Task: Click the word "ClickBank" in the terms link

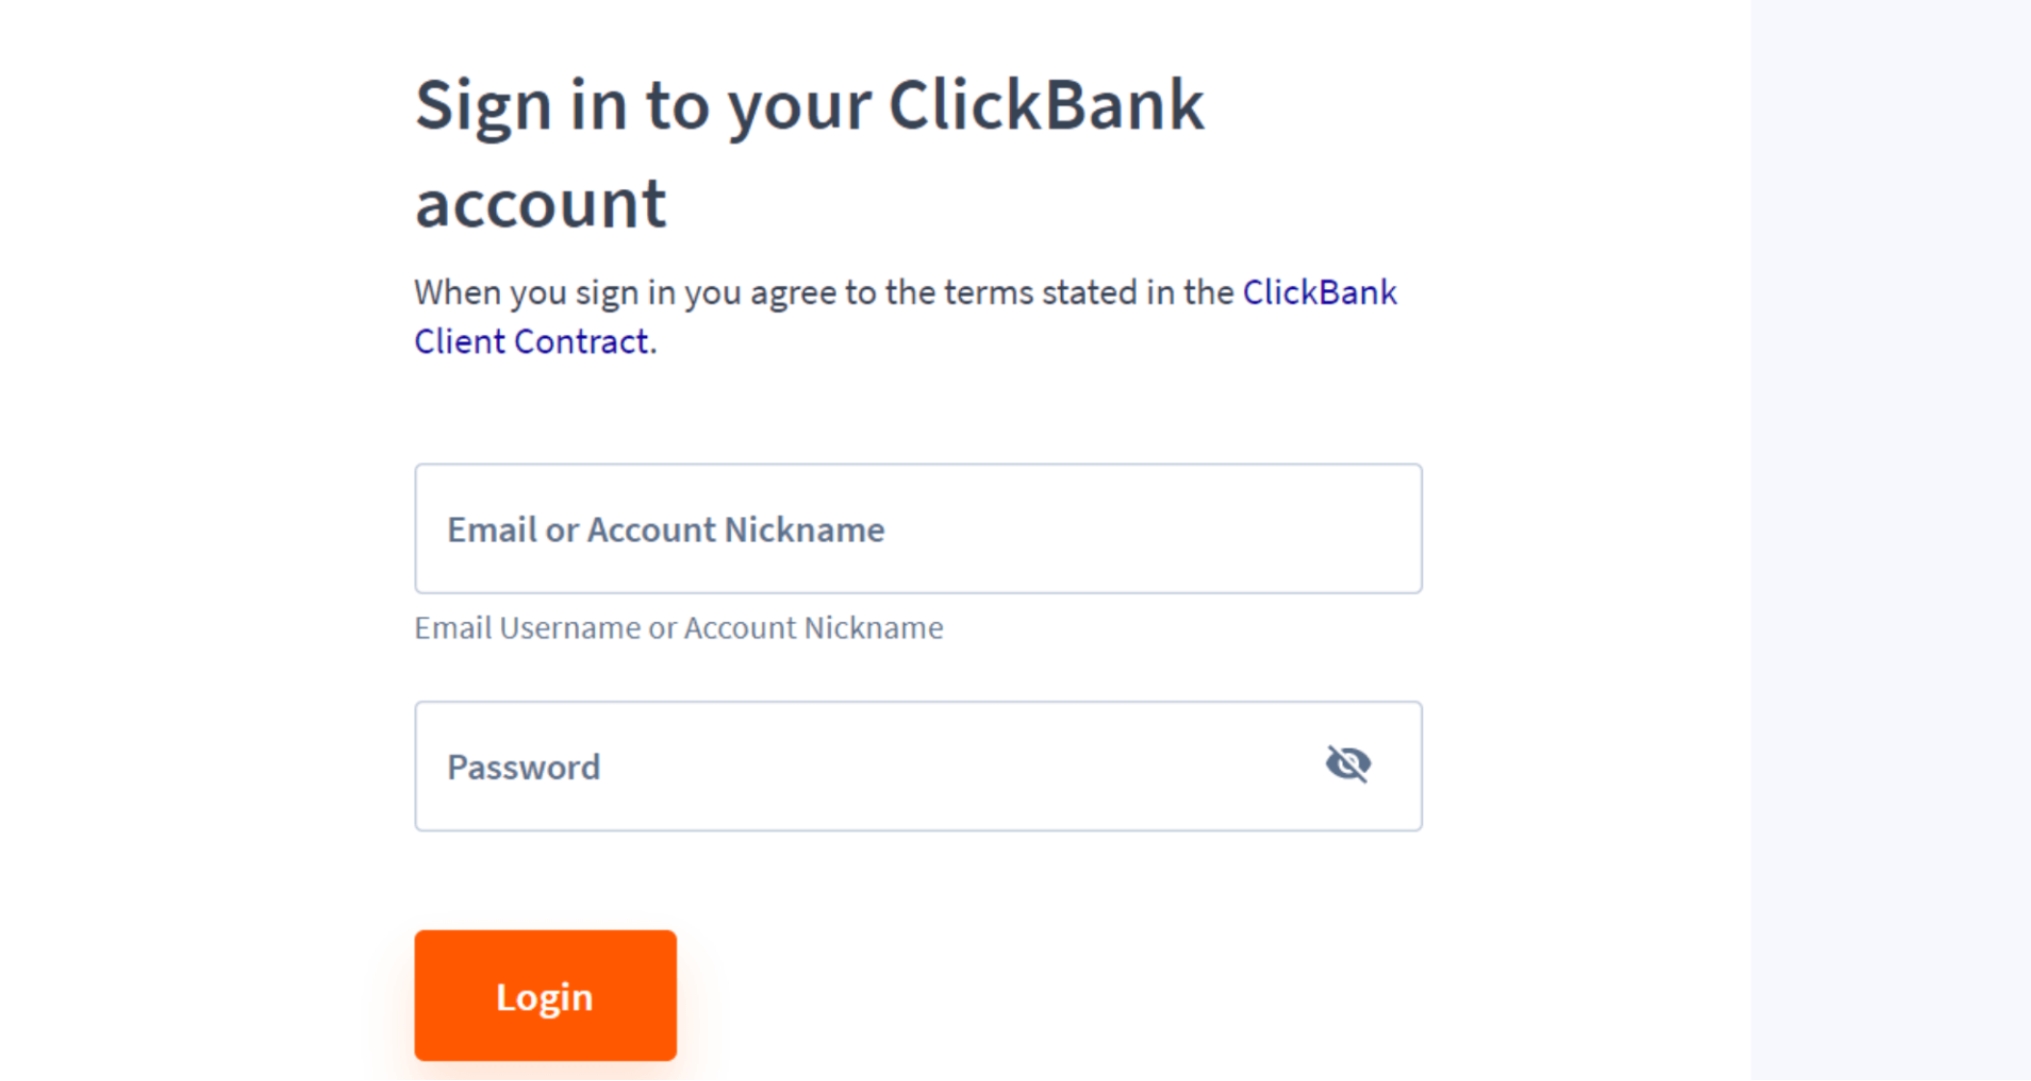Action: click(x=1318, y=293)
